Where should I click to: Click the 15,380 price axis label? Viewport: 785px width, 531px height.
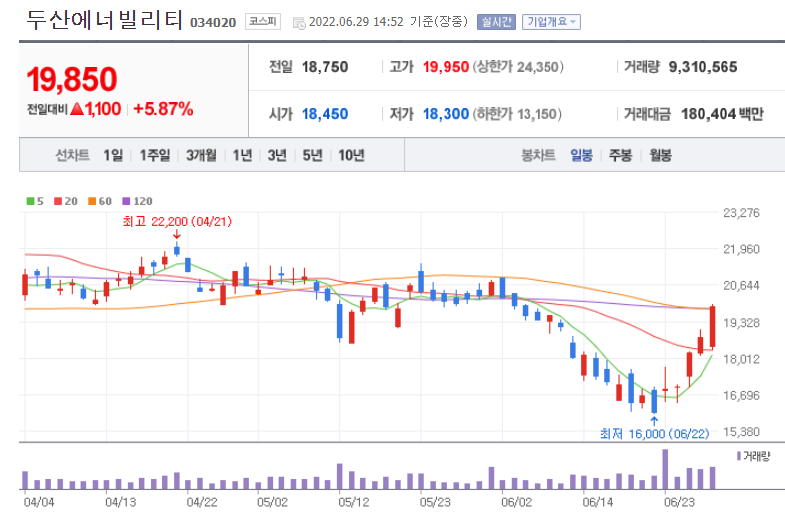741,432
